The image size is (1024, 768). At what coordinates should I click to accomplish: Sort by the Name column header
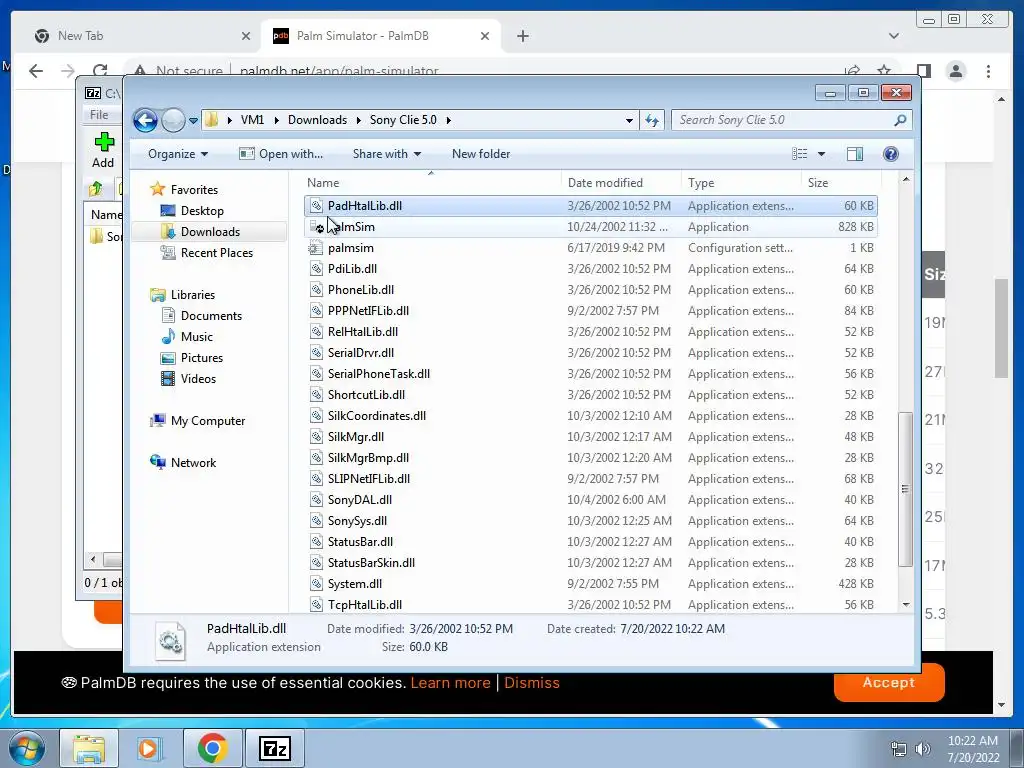(431, 183)
